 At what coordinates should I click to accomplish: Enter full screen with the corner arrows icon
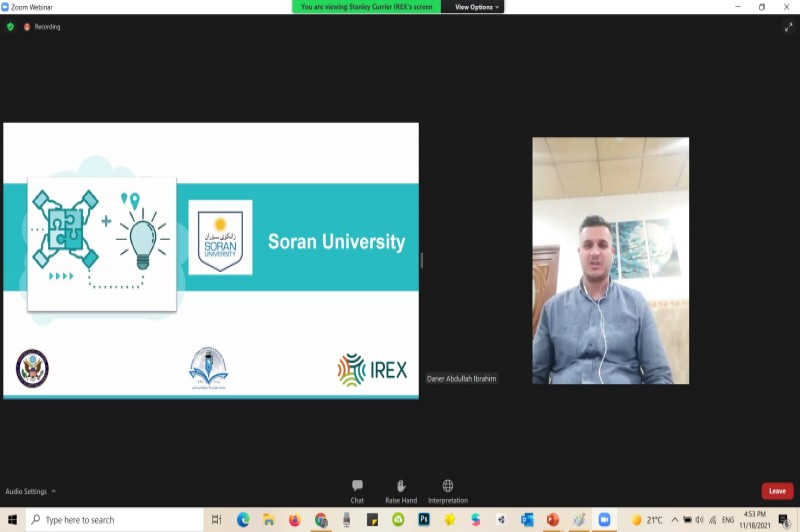(x=788, y=27)
